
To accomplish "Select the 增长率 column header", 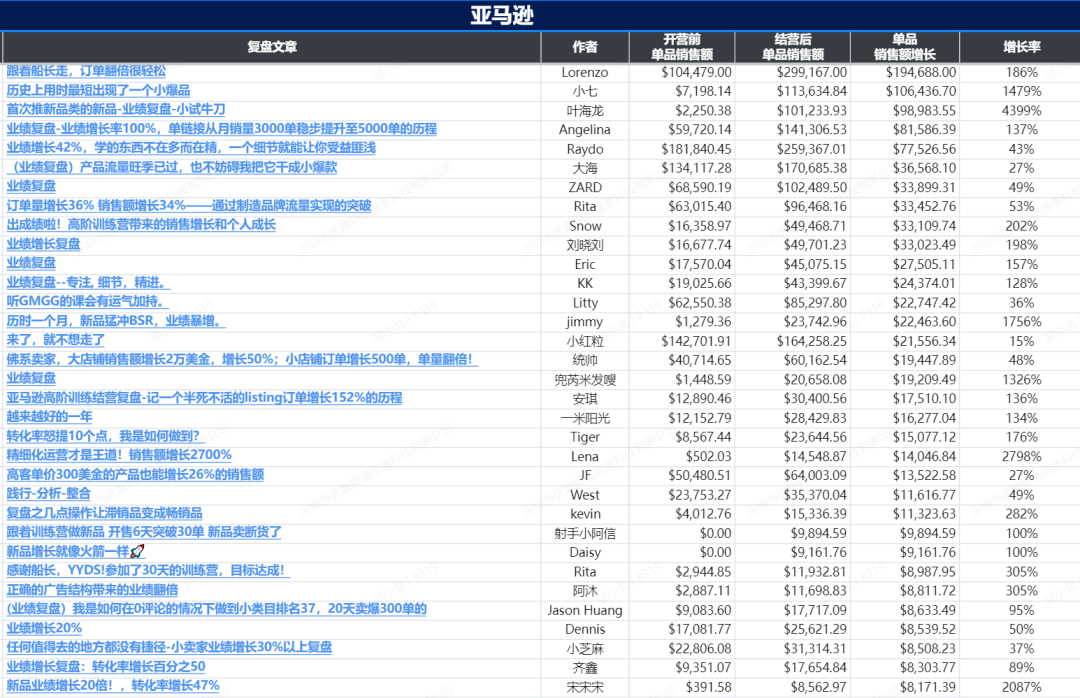I will pos(1021,47).
